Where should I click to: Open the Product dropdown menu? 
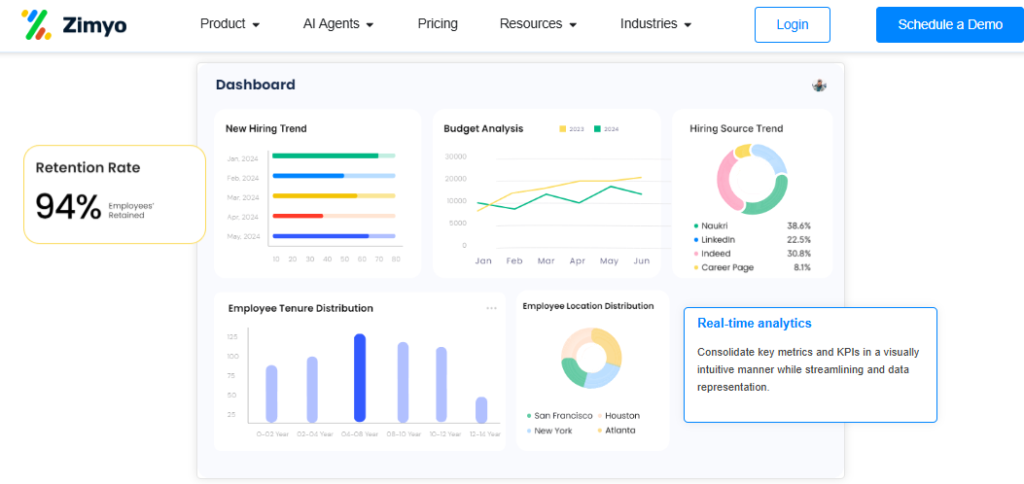click(230, 24)
